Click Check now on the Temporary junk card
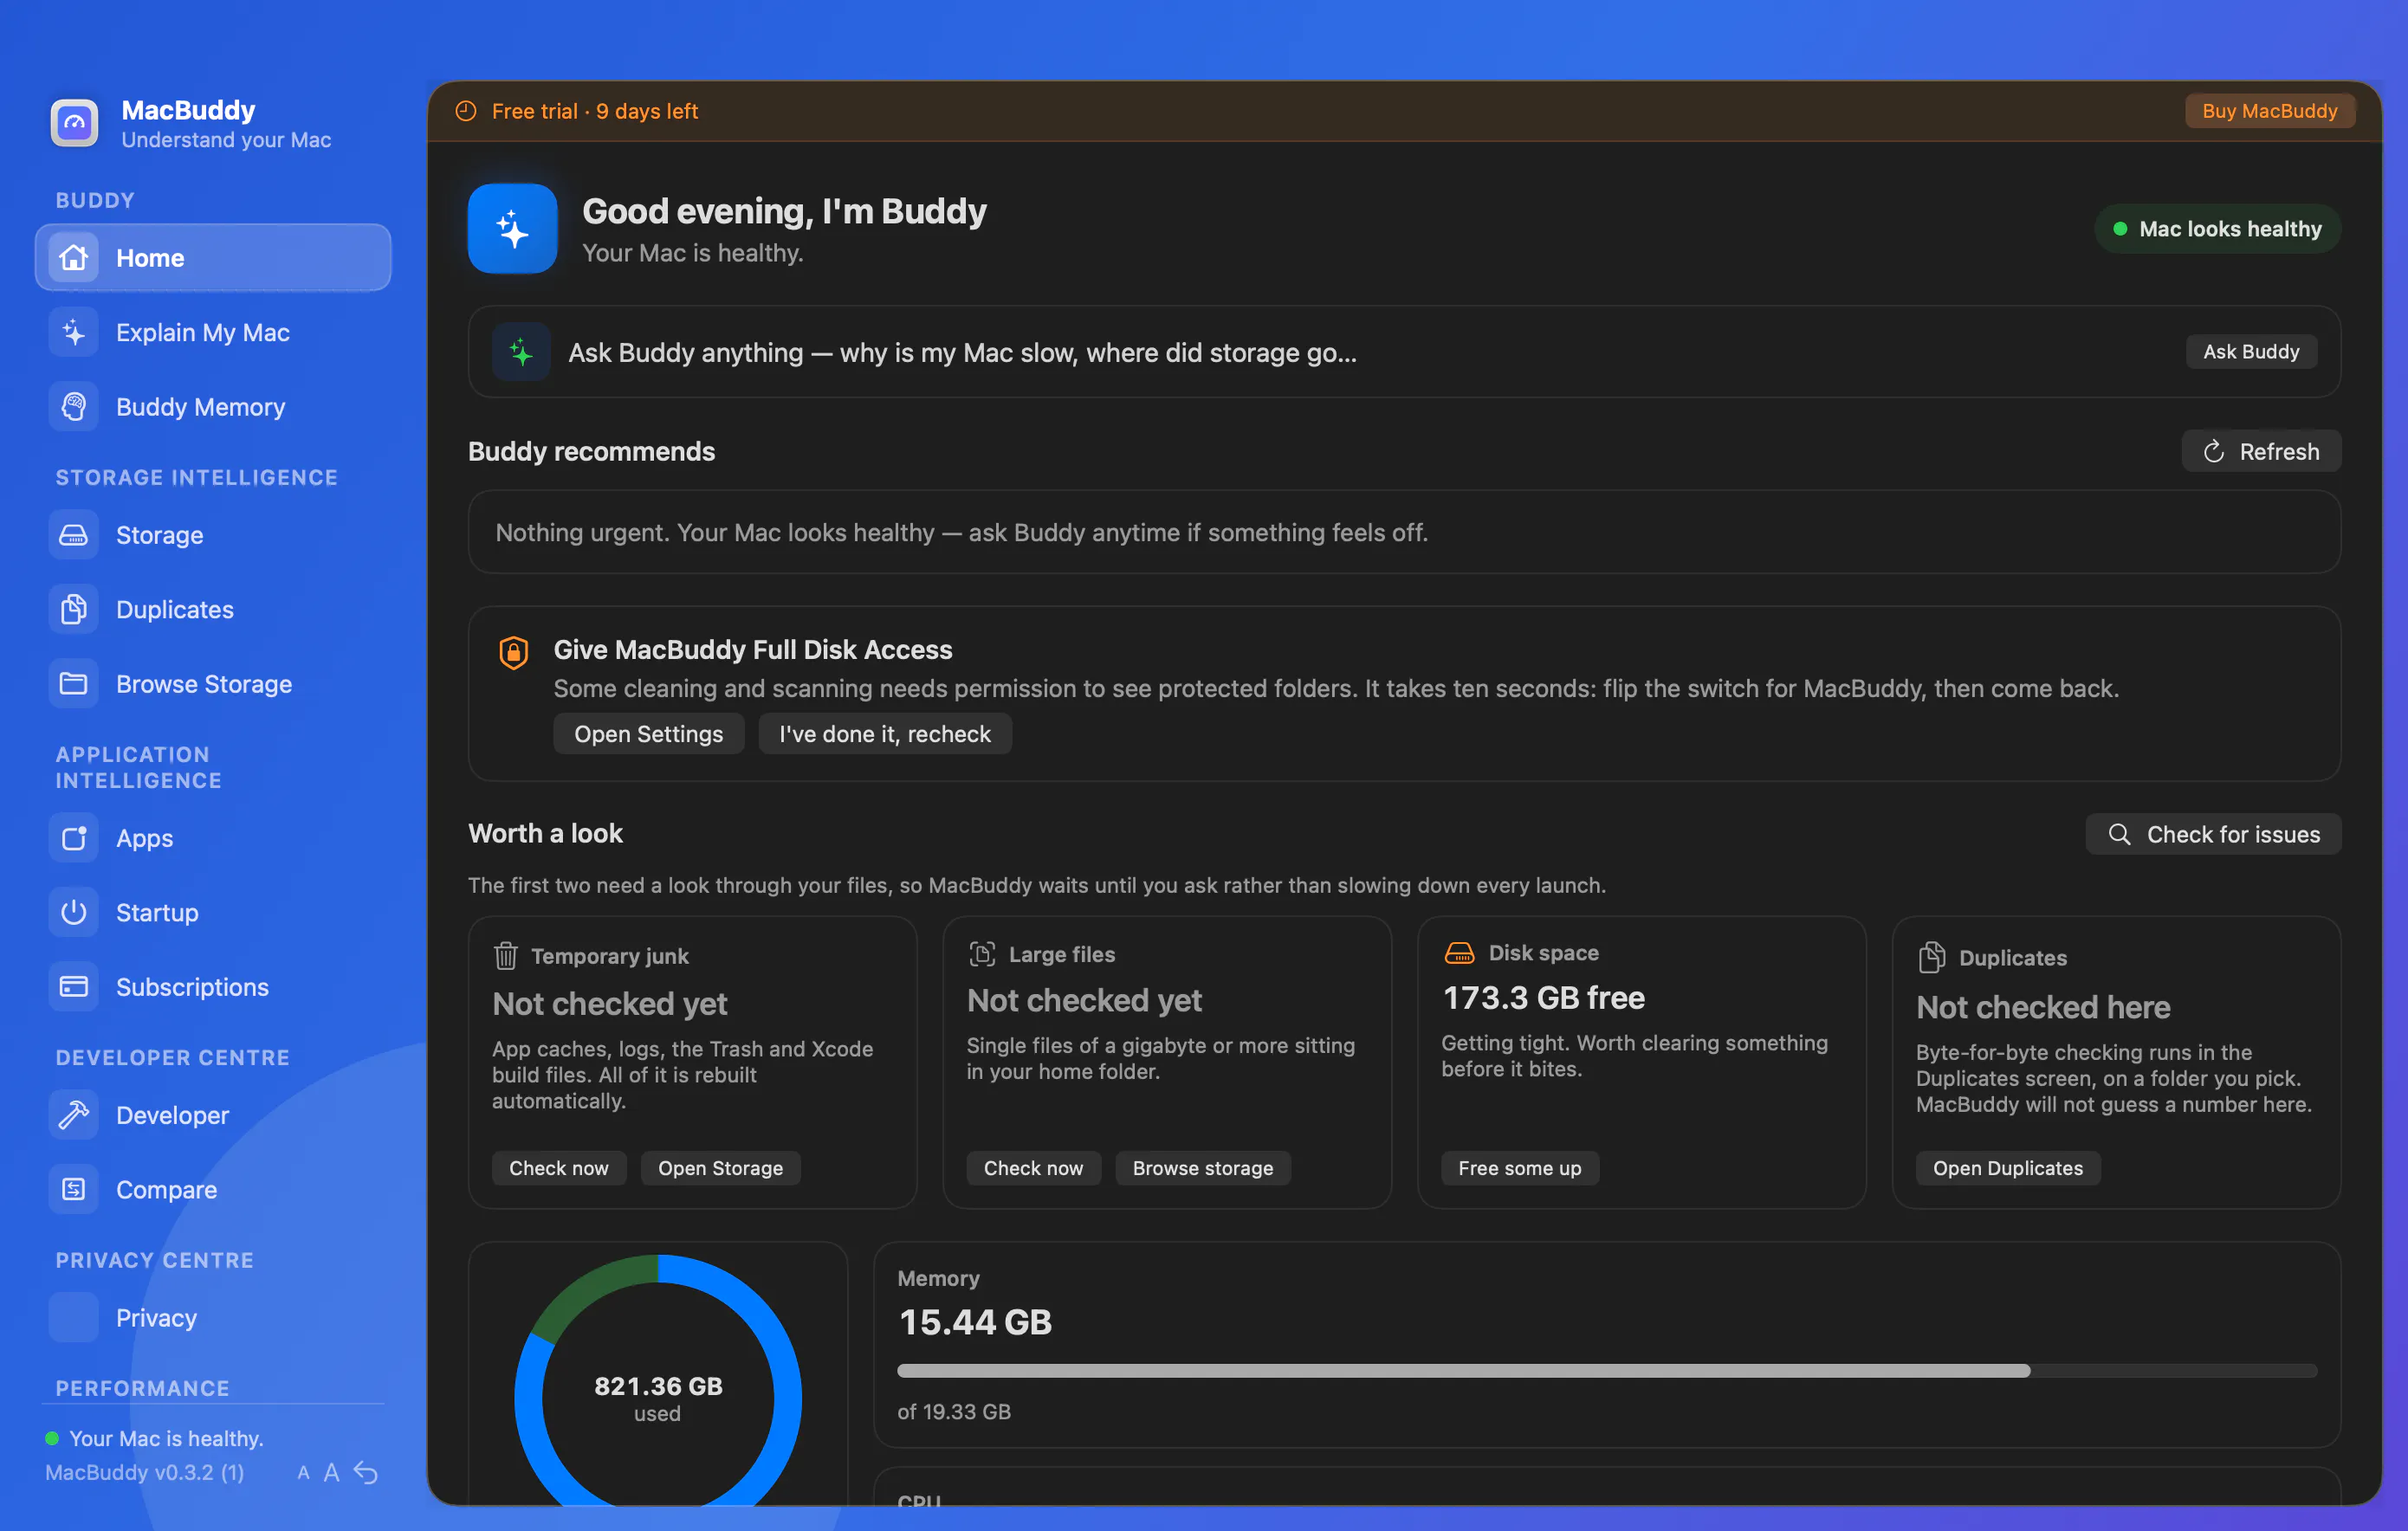The width and height of the screenshot is (2408, 1531). click(x=559, y=1168)
